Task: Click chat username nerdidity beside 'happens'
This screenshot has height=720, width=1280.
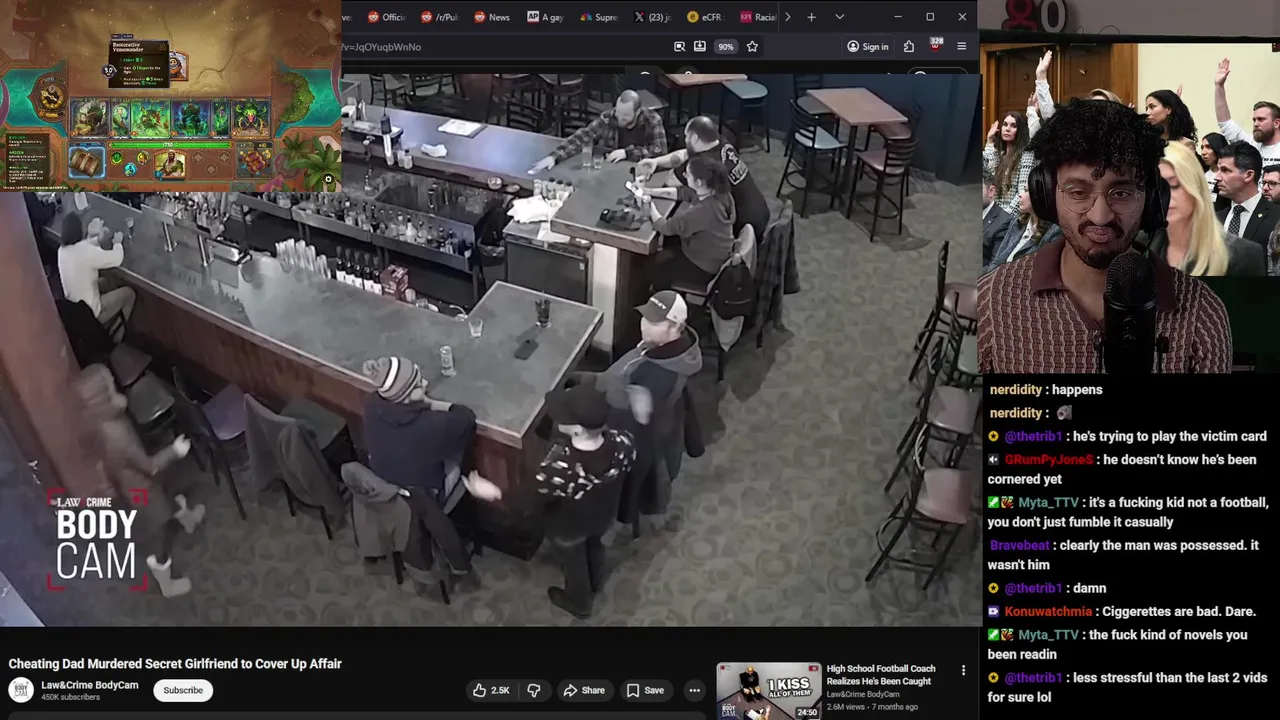Action: click(1016, 390)
